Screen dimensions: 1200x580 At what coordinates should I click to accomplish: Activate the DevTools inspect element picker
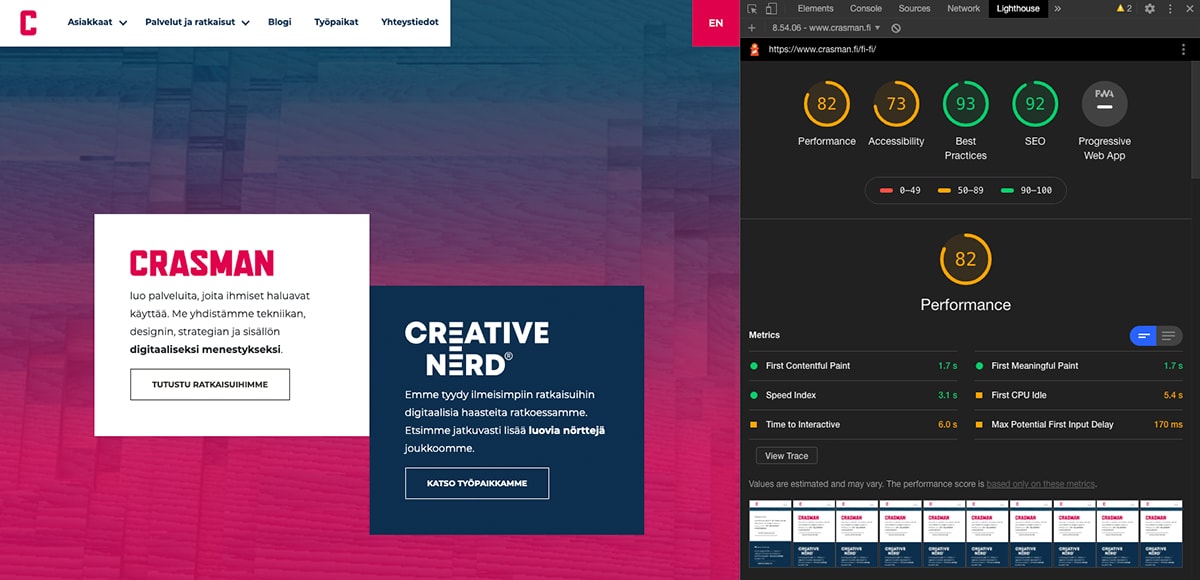tap(752, 9)
